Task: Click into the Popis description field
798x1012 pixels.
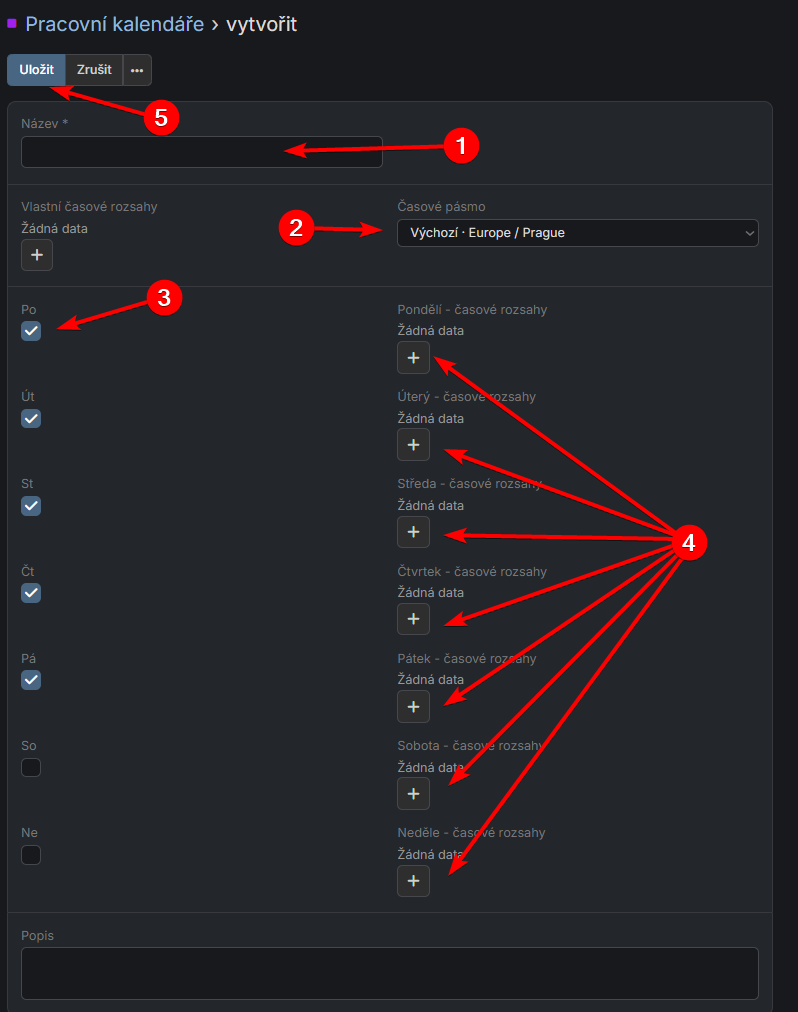Action: coord(389,973)
